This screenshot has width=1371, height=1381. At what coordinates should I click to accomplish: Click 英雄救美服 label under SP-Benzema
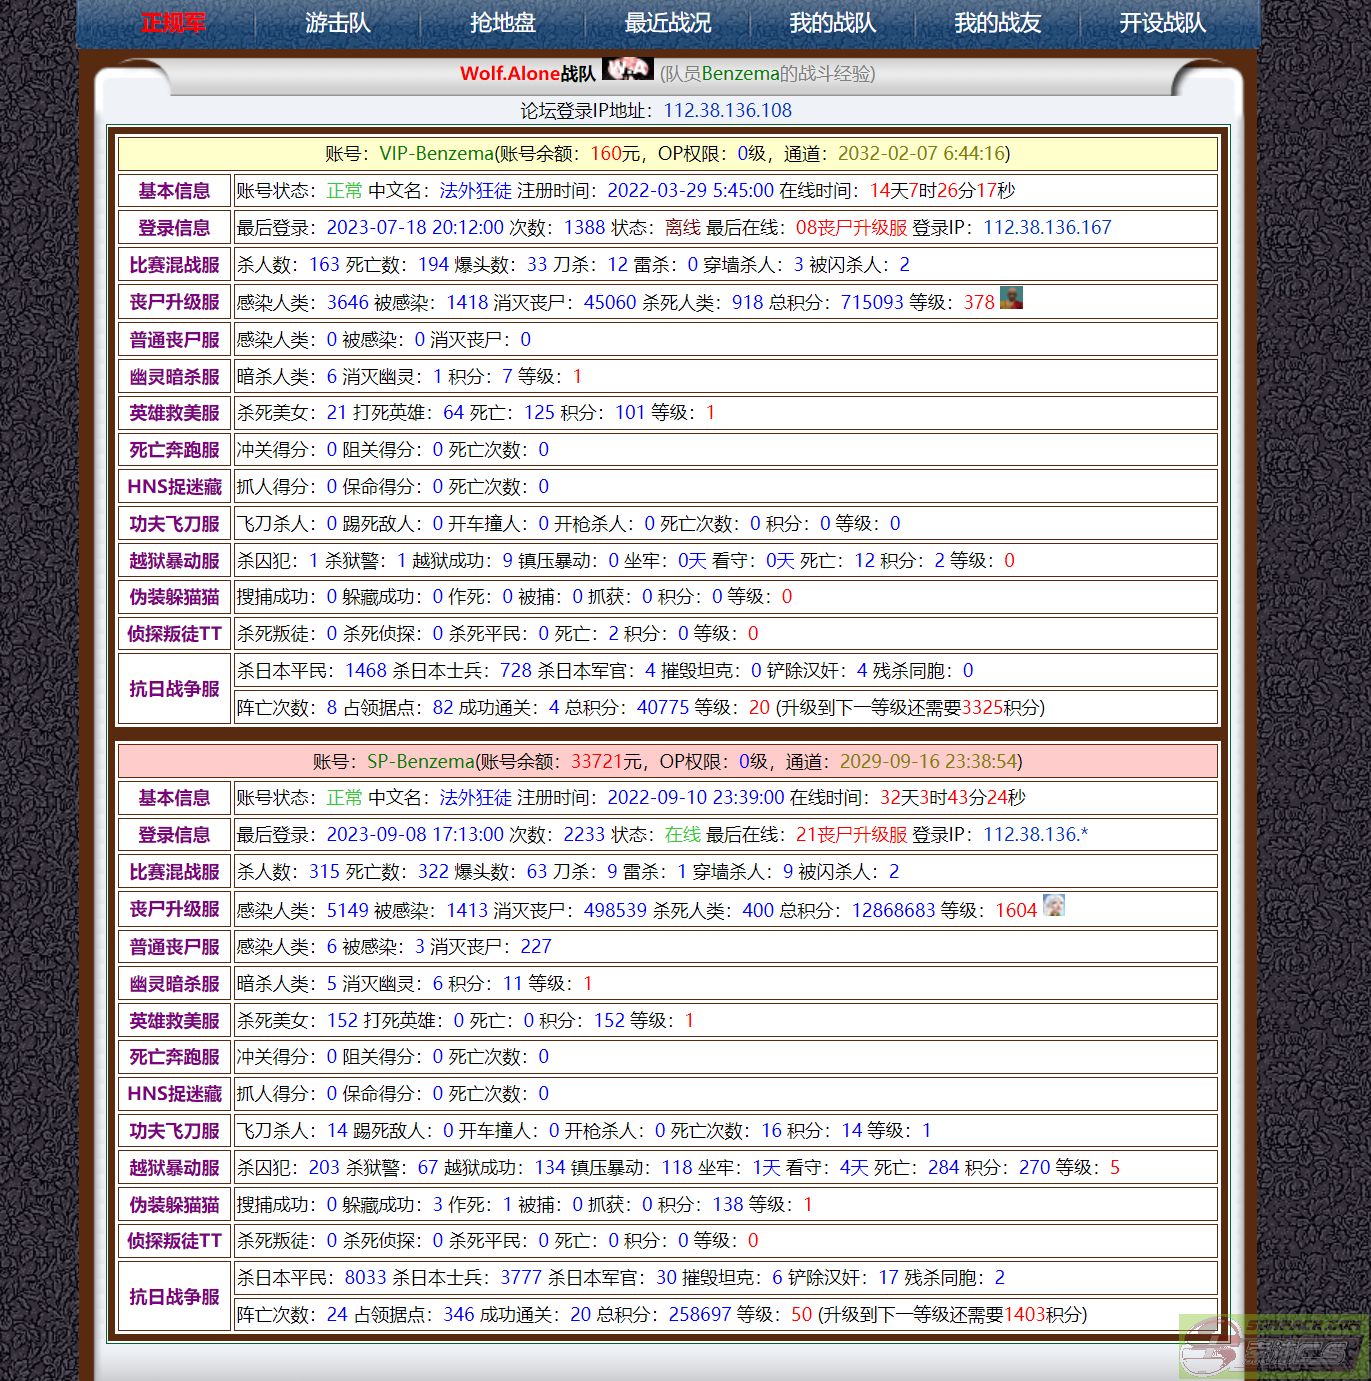point(174,1021)
